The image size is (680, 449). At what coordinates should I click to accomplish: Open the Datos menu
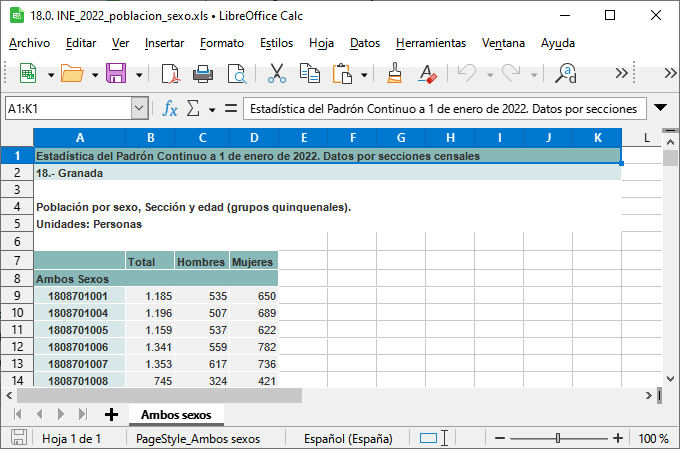click(x=365, y=43)
